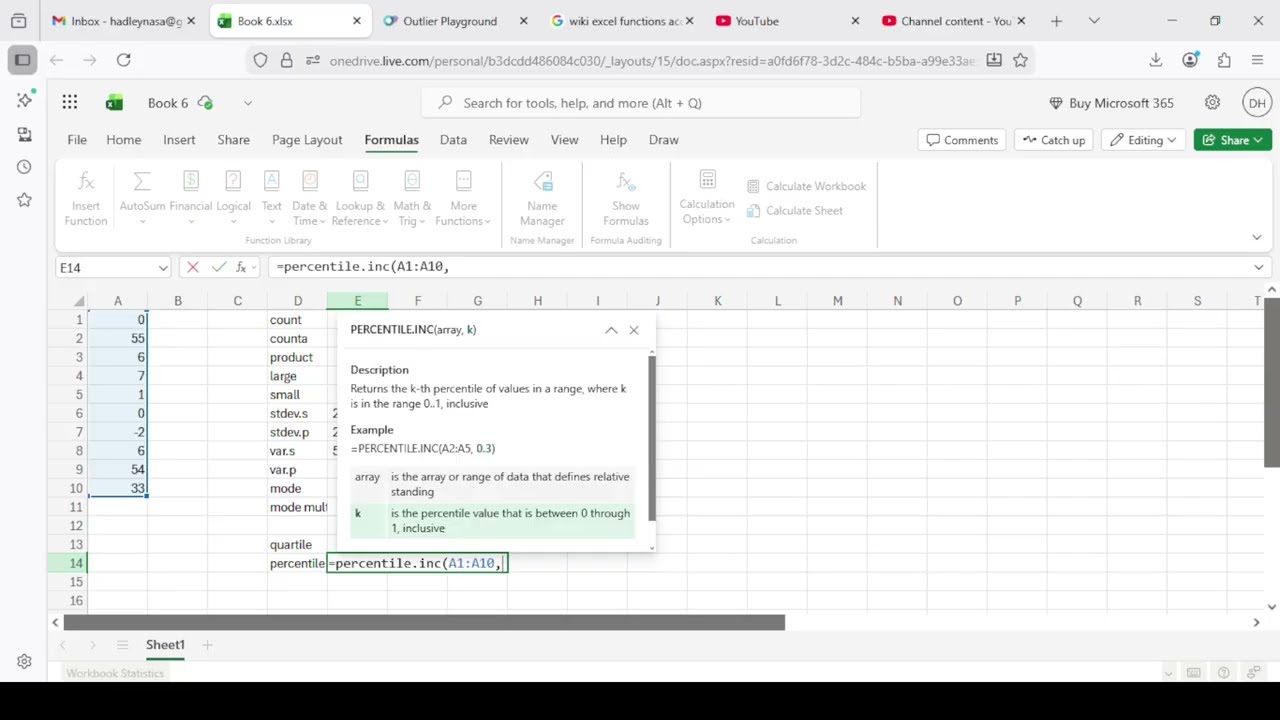This screenshot has width=1280, height=720.
Task: Open the browser downloads icon
Action: coord(1156,60)
